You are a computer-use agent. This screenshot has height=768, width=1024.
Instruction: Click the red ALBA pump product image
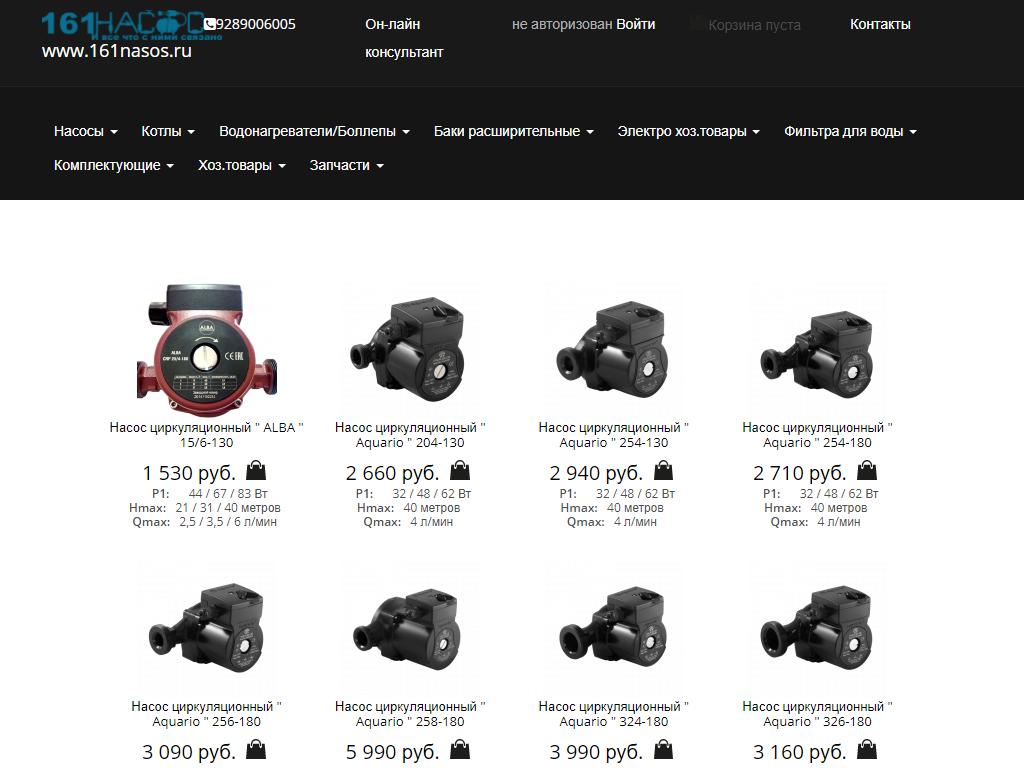pos(206,347)
